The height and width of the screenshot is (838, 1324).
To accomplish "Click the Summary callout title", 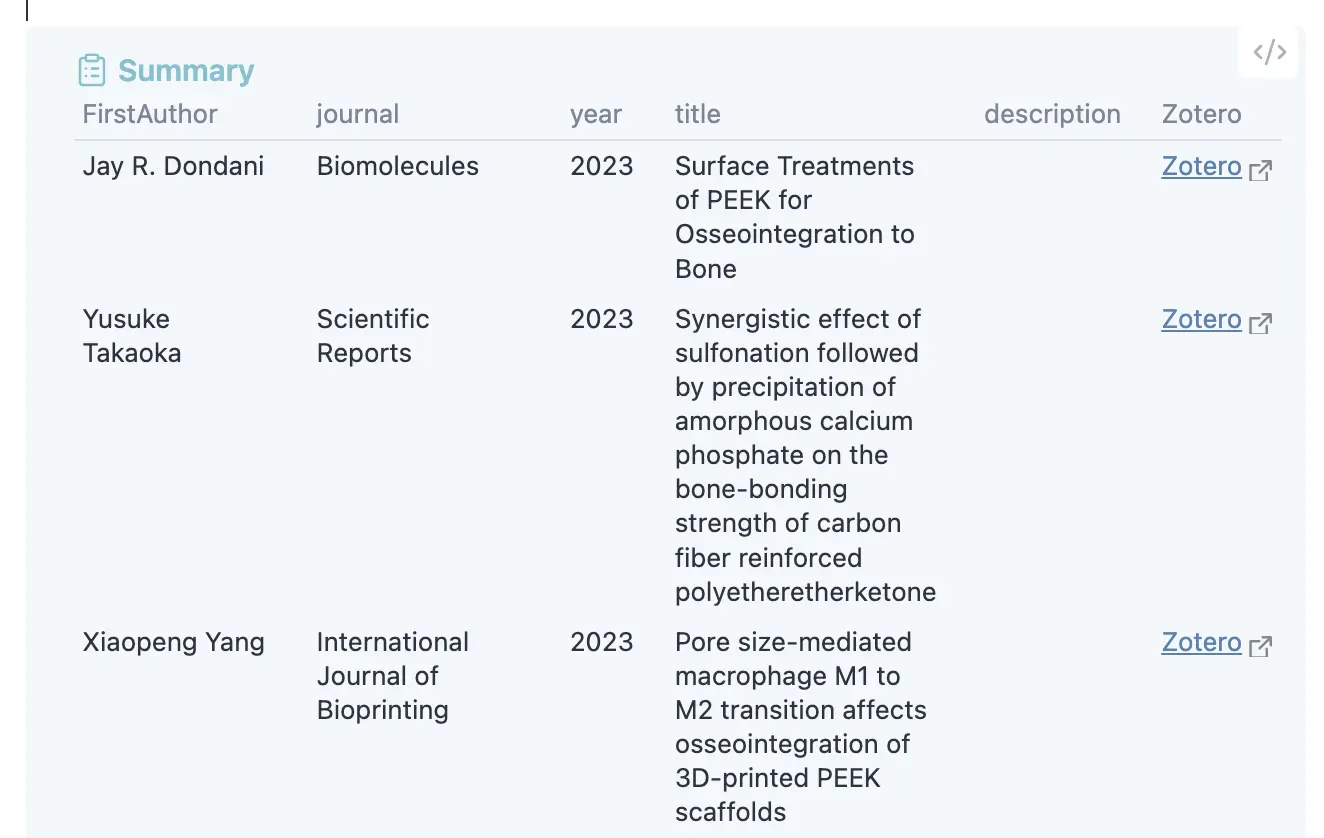I will [186, 71].
